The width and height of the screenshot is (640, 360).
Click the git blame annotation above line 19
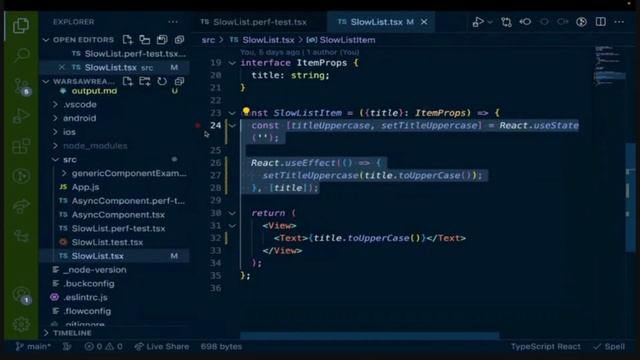300,52
